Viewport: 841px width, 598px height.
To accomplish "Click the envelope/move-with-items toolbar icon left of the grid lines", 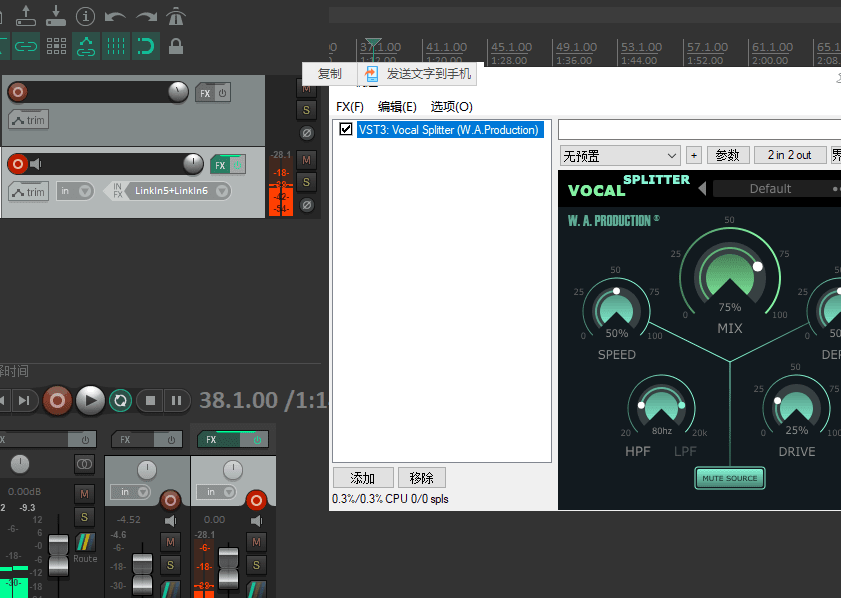I will coord(86,46).
